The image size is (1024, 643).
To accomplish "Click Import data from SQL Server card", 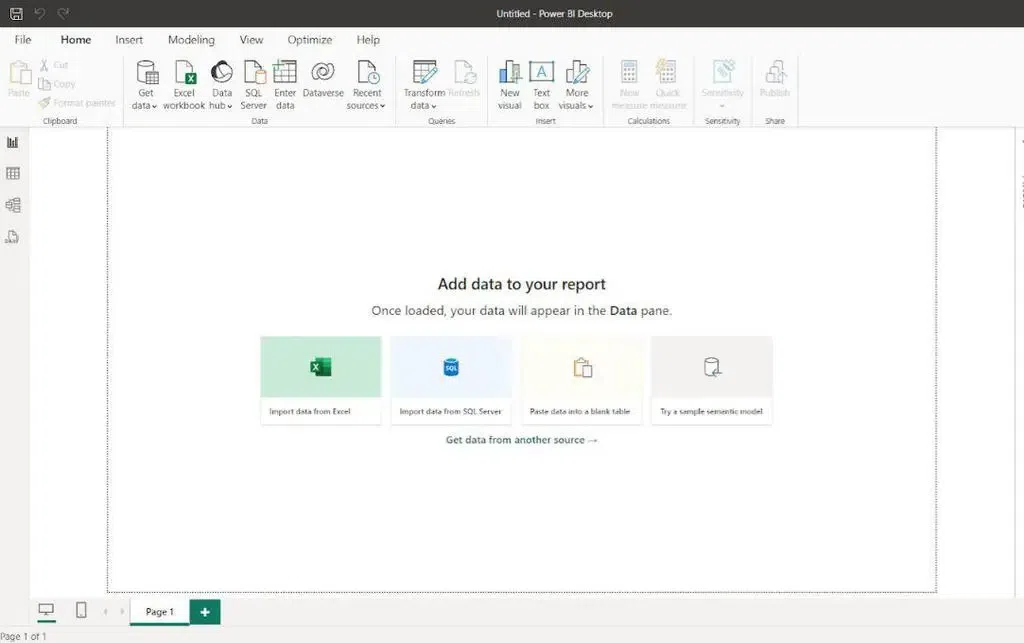I will click(x=451, y=380).
